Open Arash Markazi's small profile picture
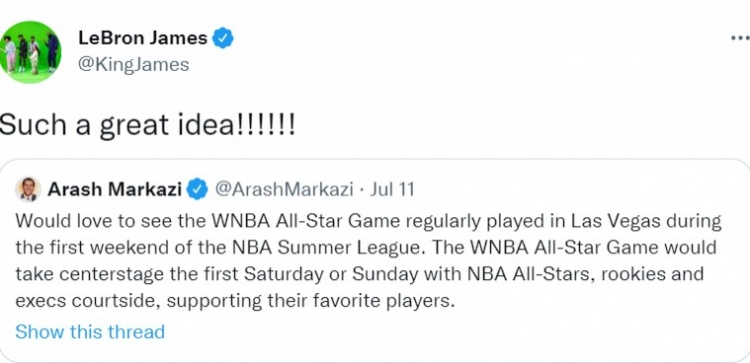Viewport: 750px width, 363px height. pos(28,189)
